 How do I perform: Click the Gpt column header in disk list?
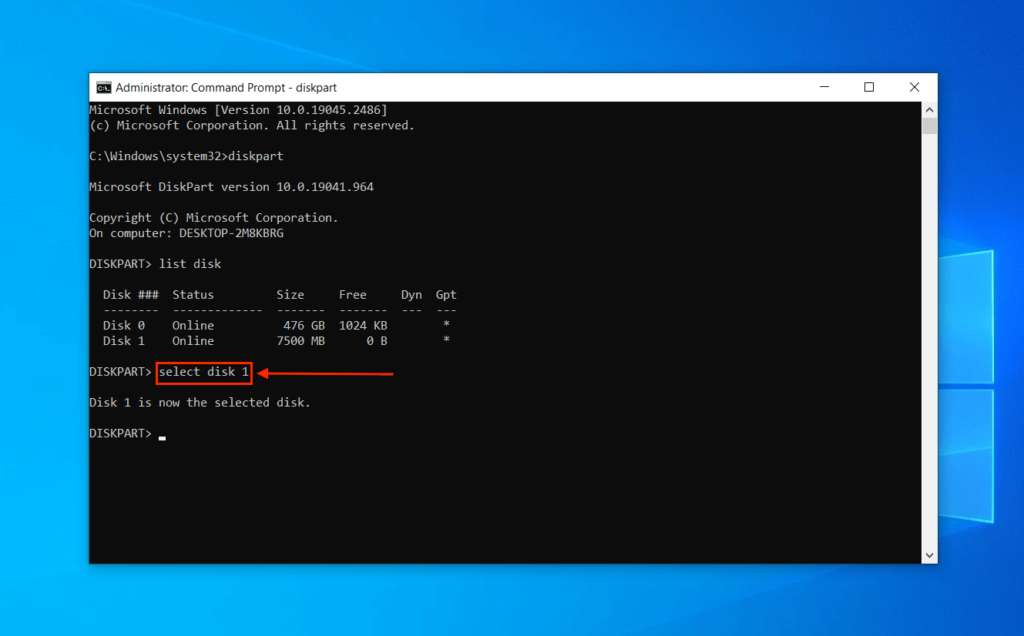(445, 294)
